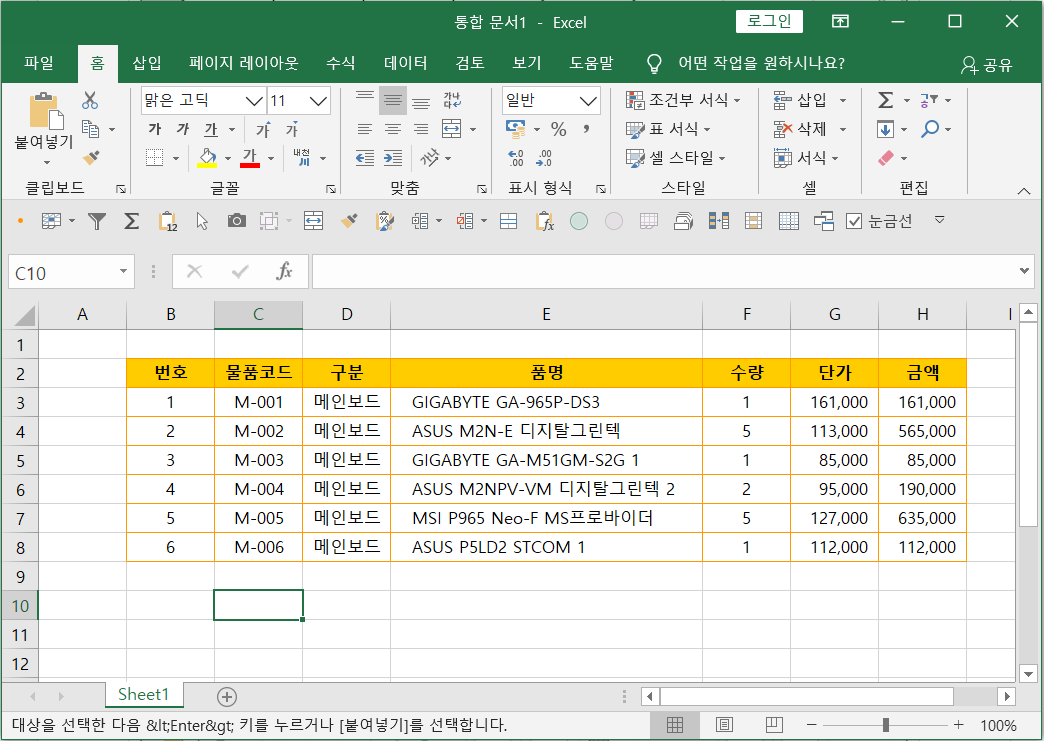
Task: Click AutoSum sigma in editing group
Action: (x=886, y=101)
